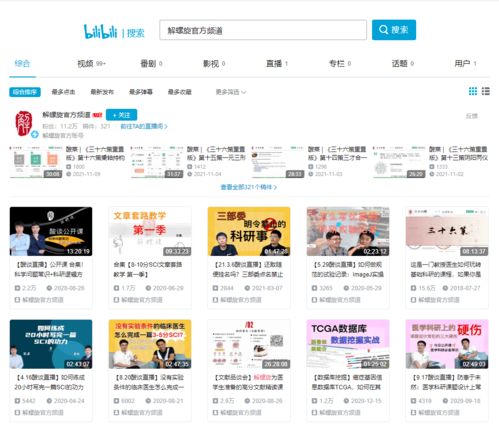499x430 pixels.
Task: Click play count icon beside 15.6万
Action: coord(413,288)
